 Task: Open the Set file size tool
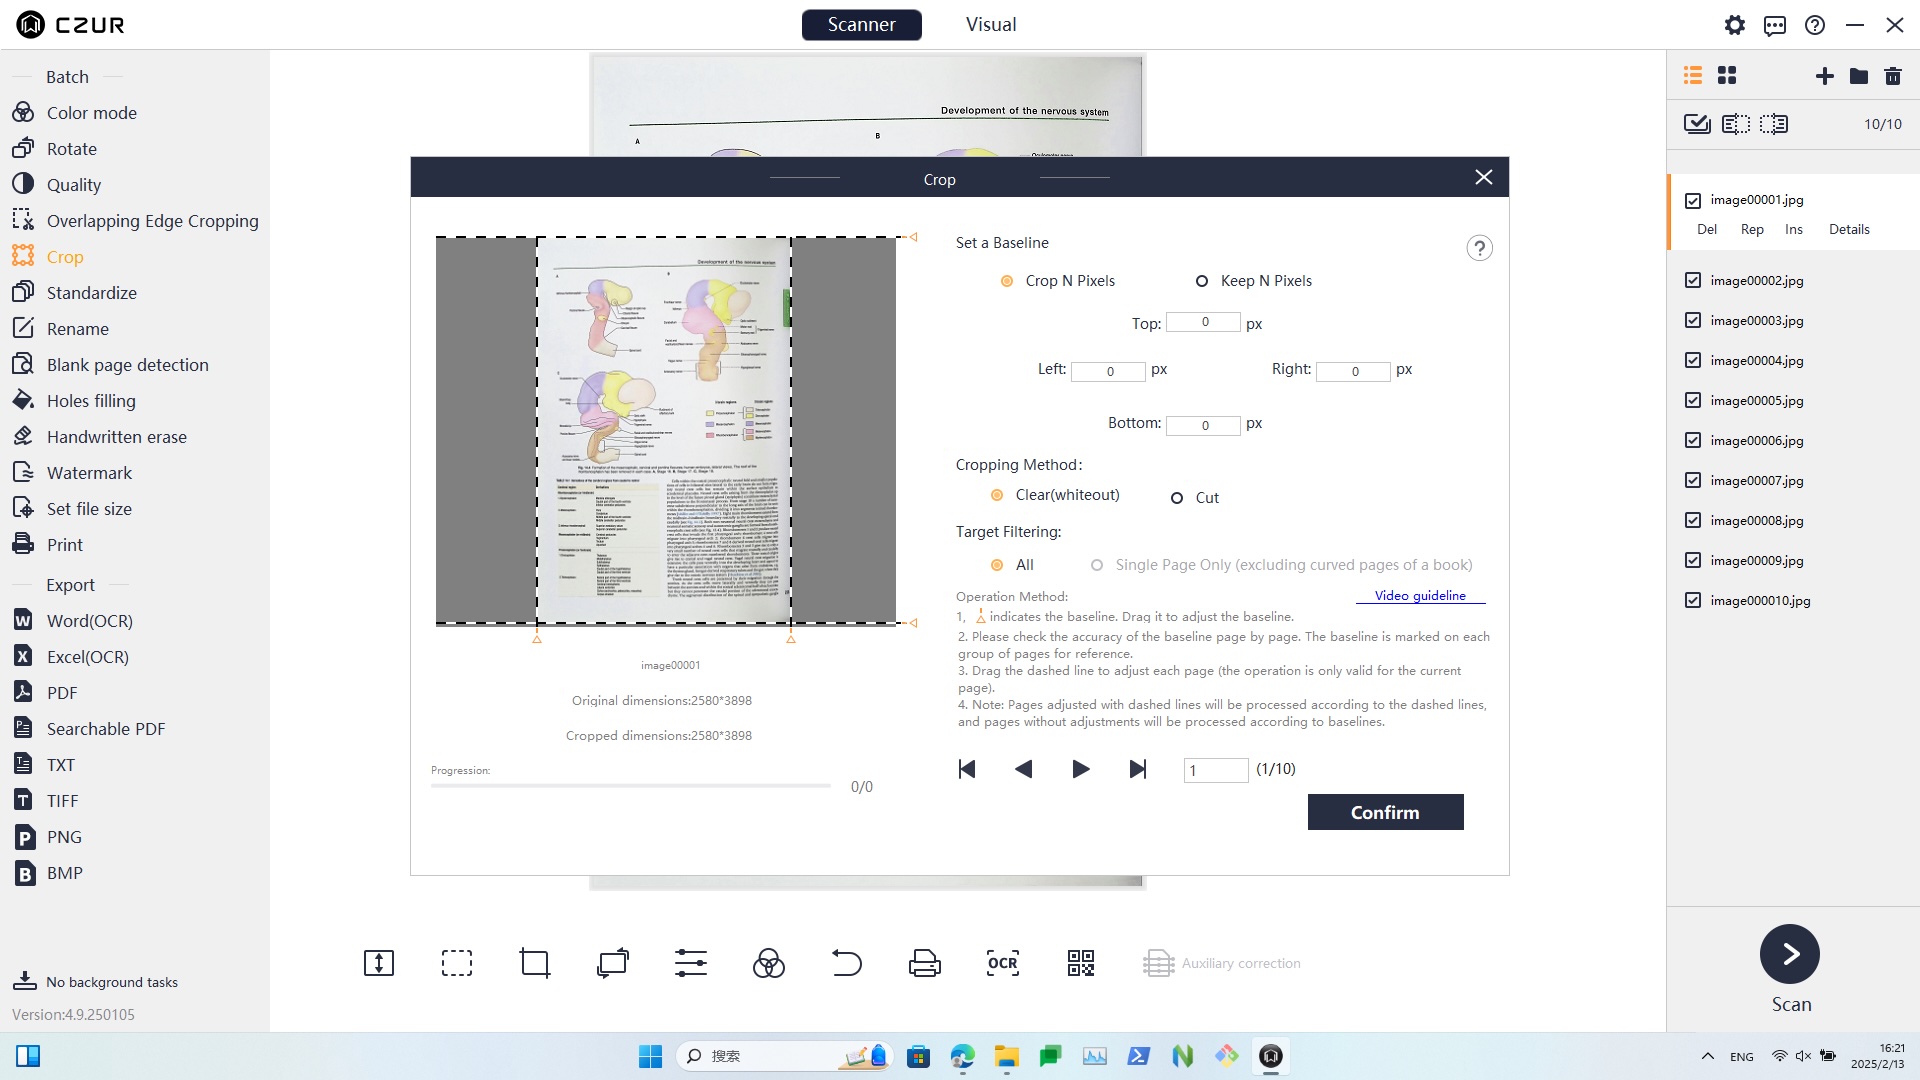click(87, 508)
